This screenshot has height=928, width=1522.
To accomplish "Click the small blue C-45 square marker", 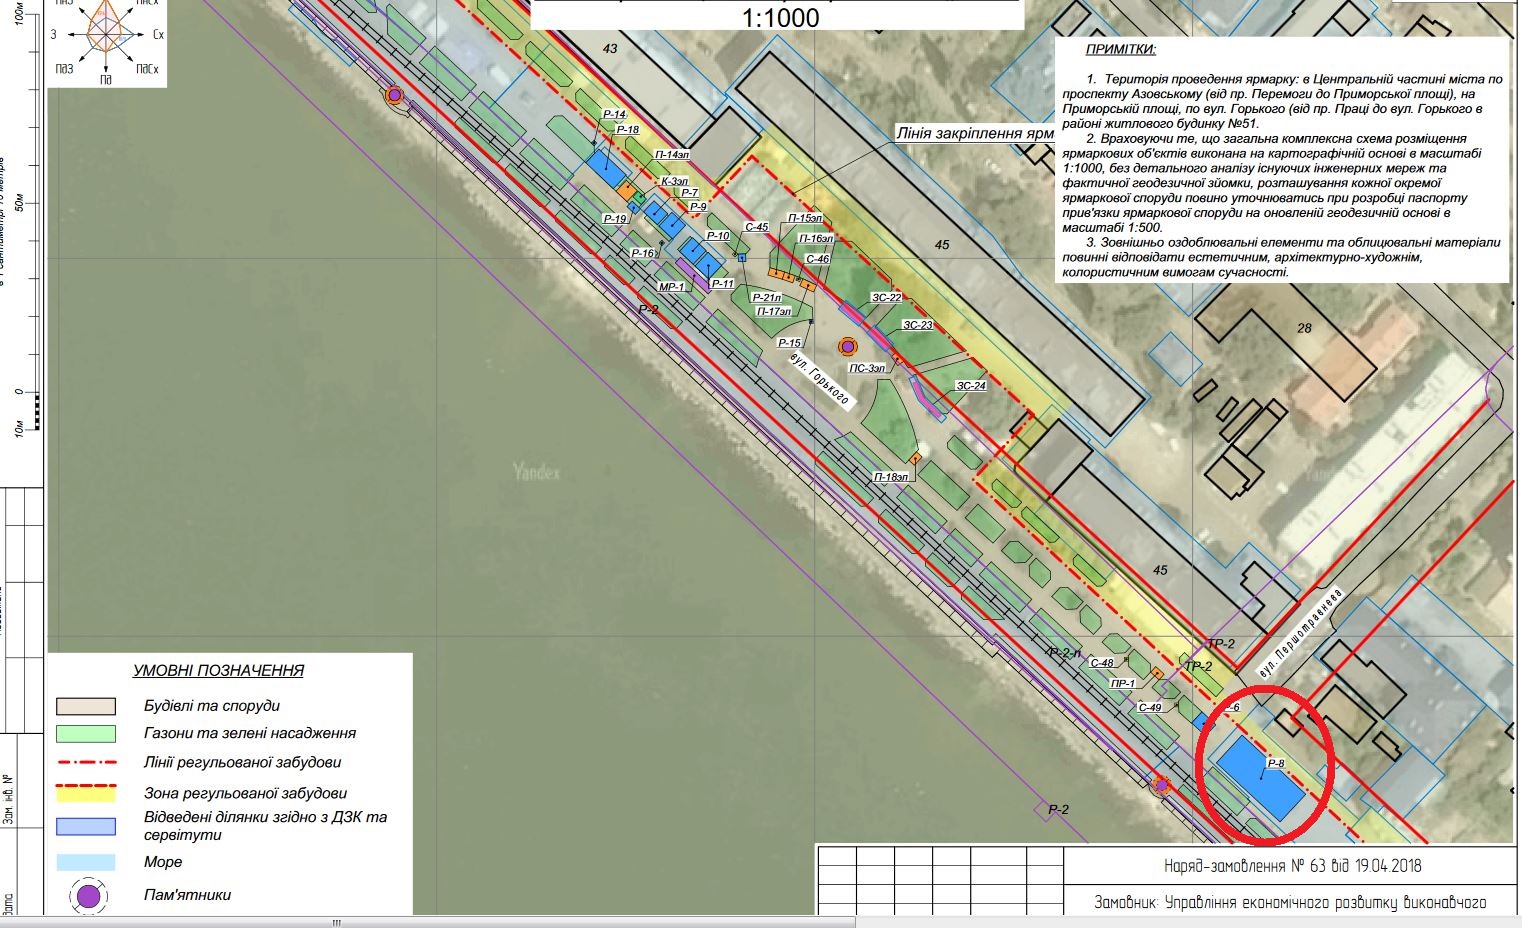I will click(x=742, y=258).
